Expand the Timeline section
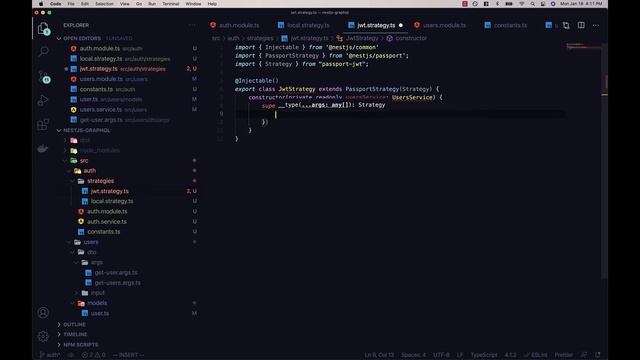The width and height of the screenshot is (640, 360). pos(59,334)
